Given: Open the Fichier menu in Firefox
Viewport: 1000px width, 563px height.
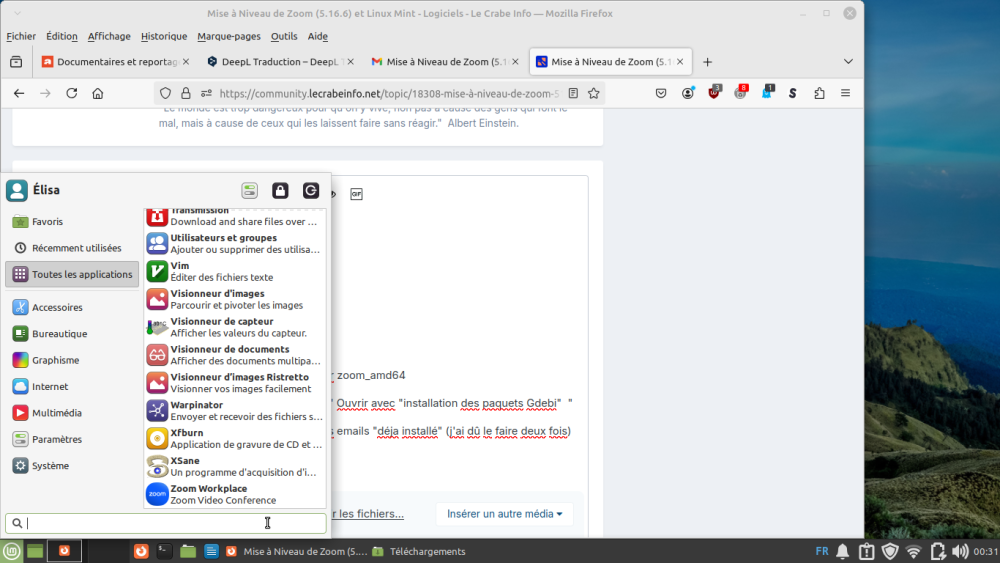Looking at the screenshot, I should pos(21,36).
